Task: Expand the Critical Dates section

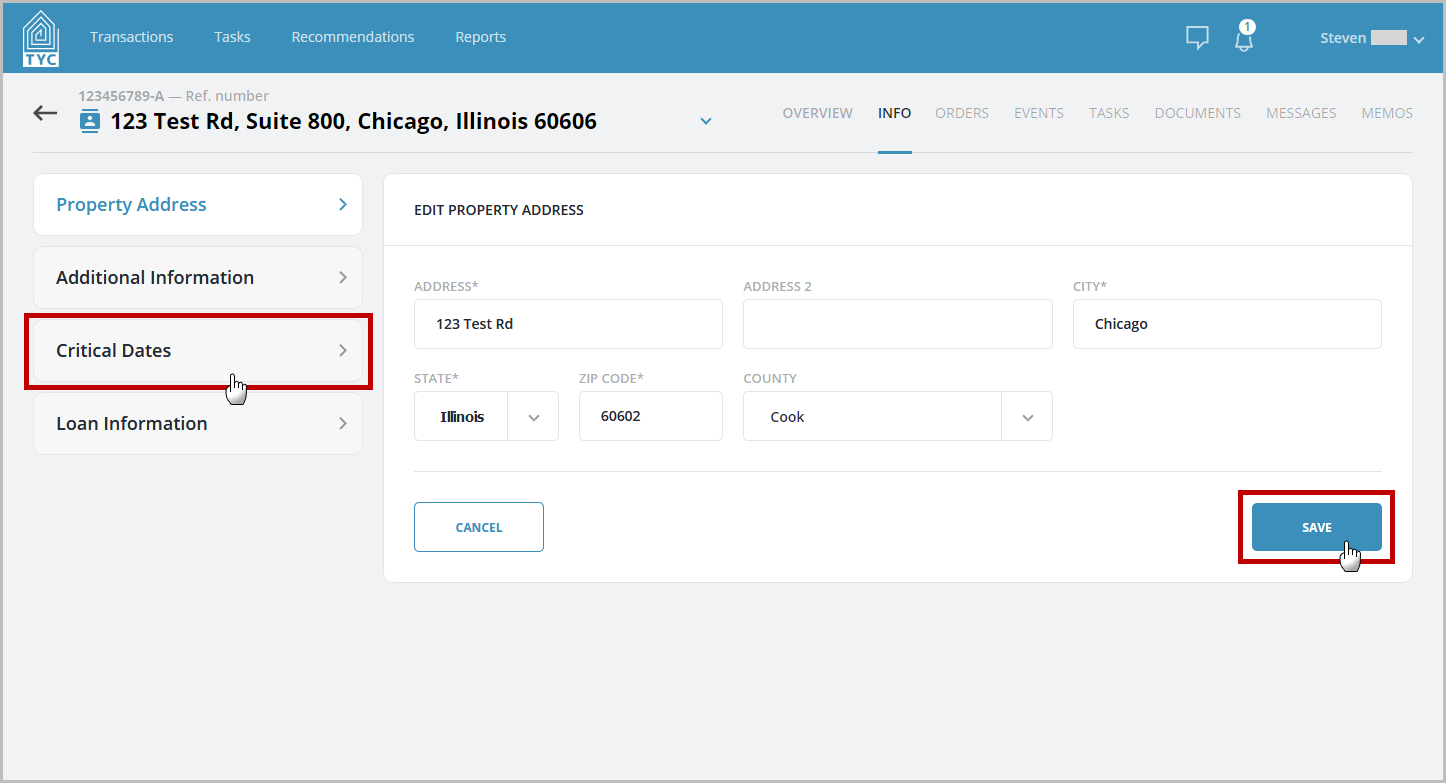Action: coord(197,350)
